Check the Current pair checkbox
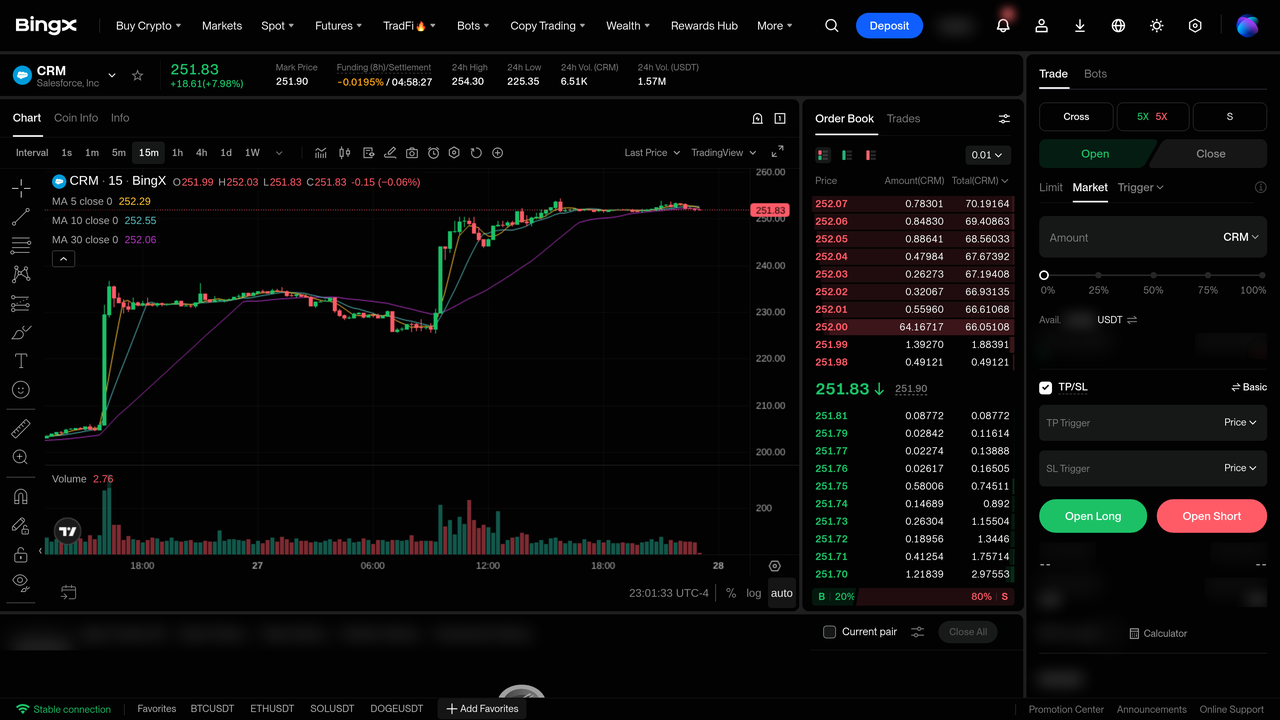Image resolution: width=1280 pixels, height=720 pixels. (x=829, y=632)
